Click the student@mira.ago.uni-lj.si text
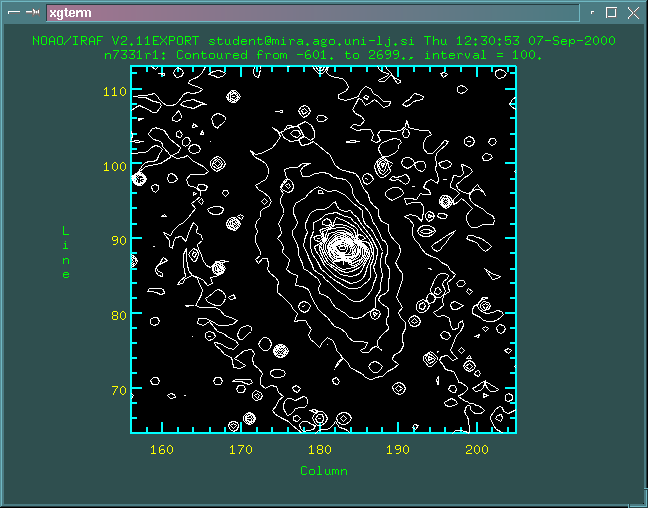The image size is (648, 508). point(312,41)
